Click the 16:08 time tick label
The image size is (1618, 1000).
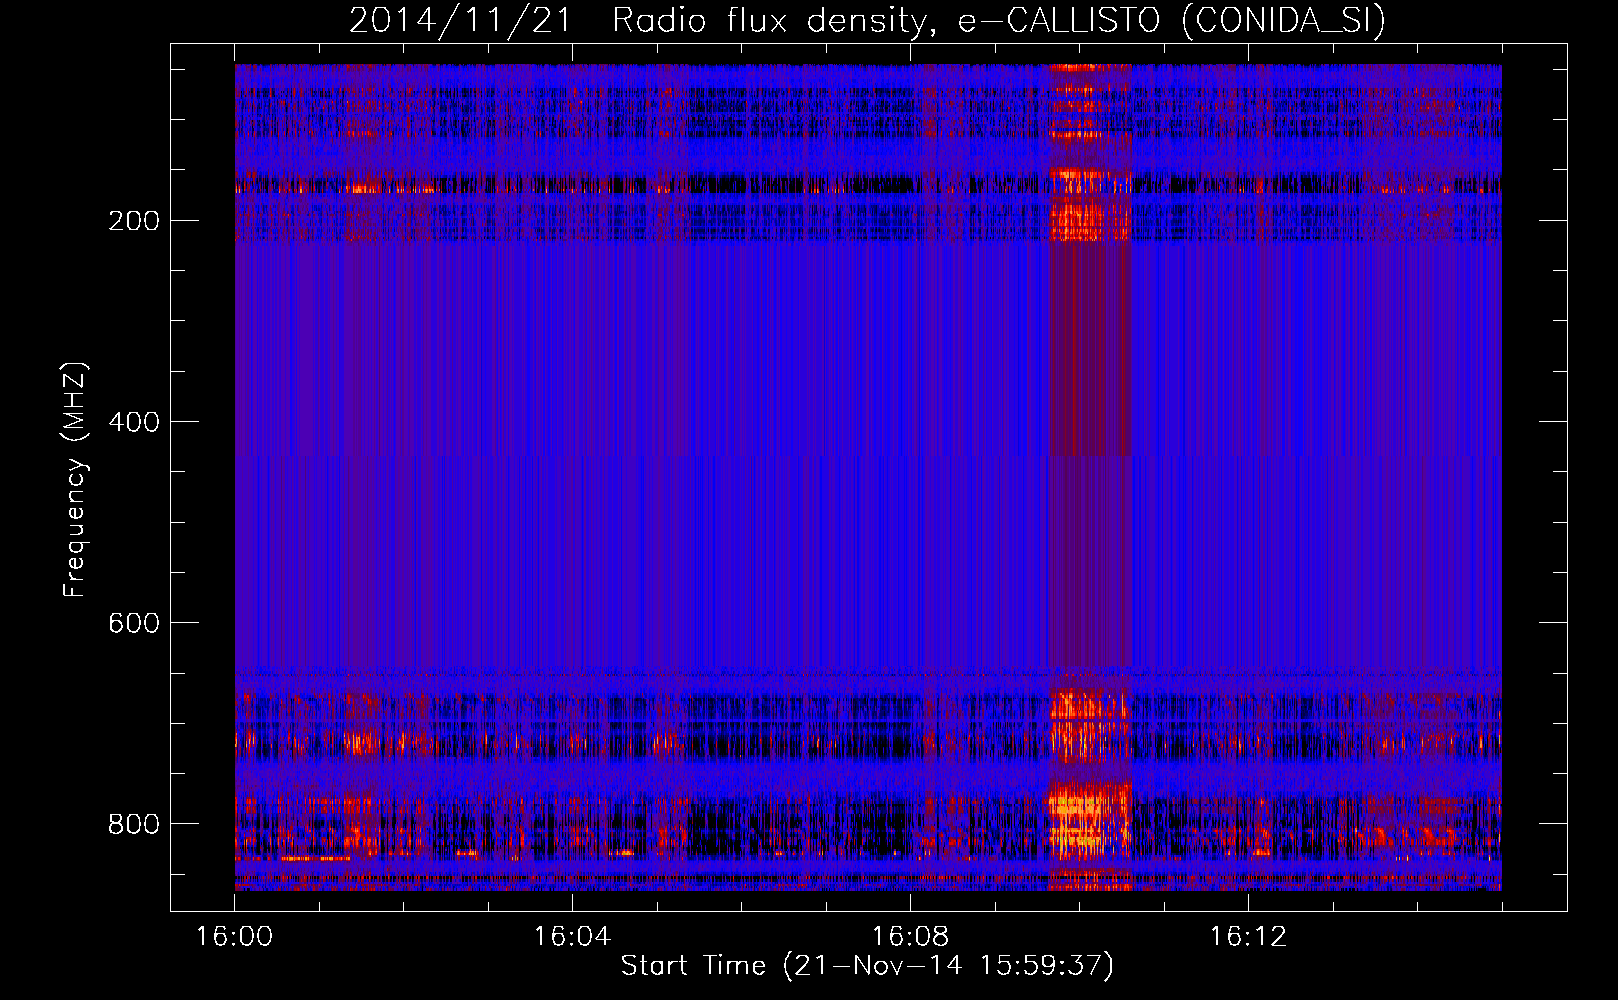910,937
